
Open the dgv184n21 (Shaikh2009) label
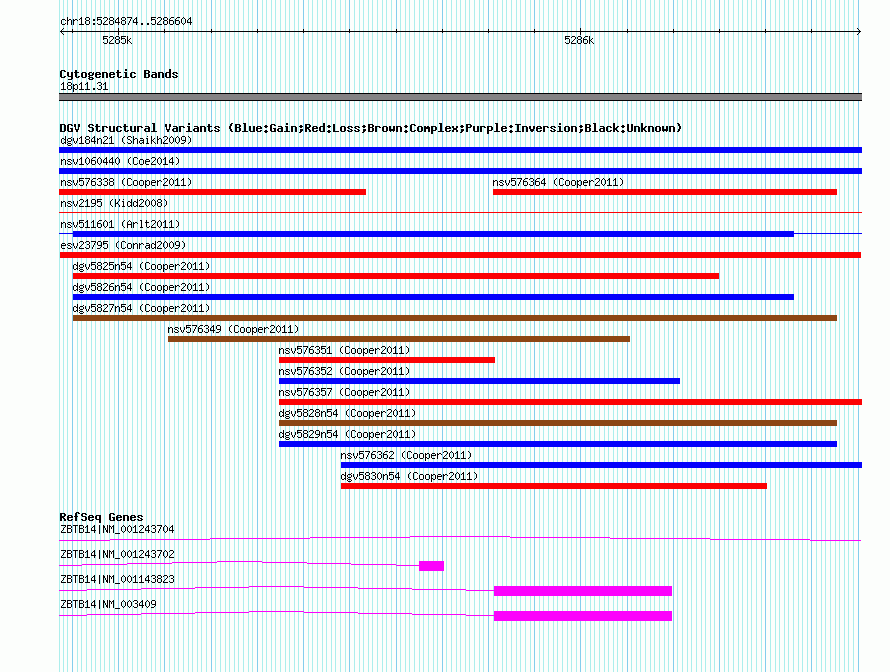click(x=126, y=140)
